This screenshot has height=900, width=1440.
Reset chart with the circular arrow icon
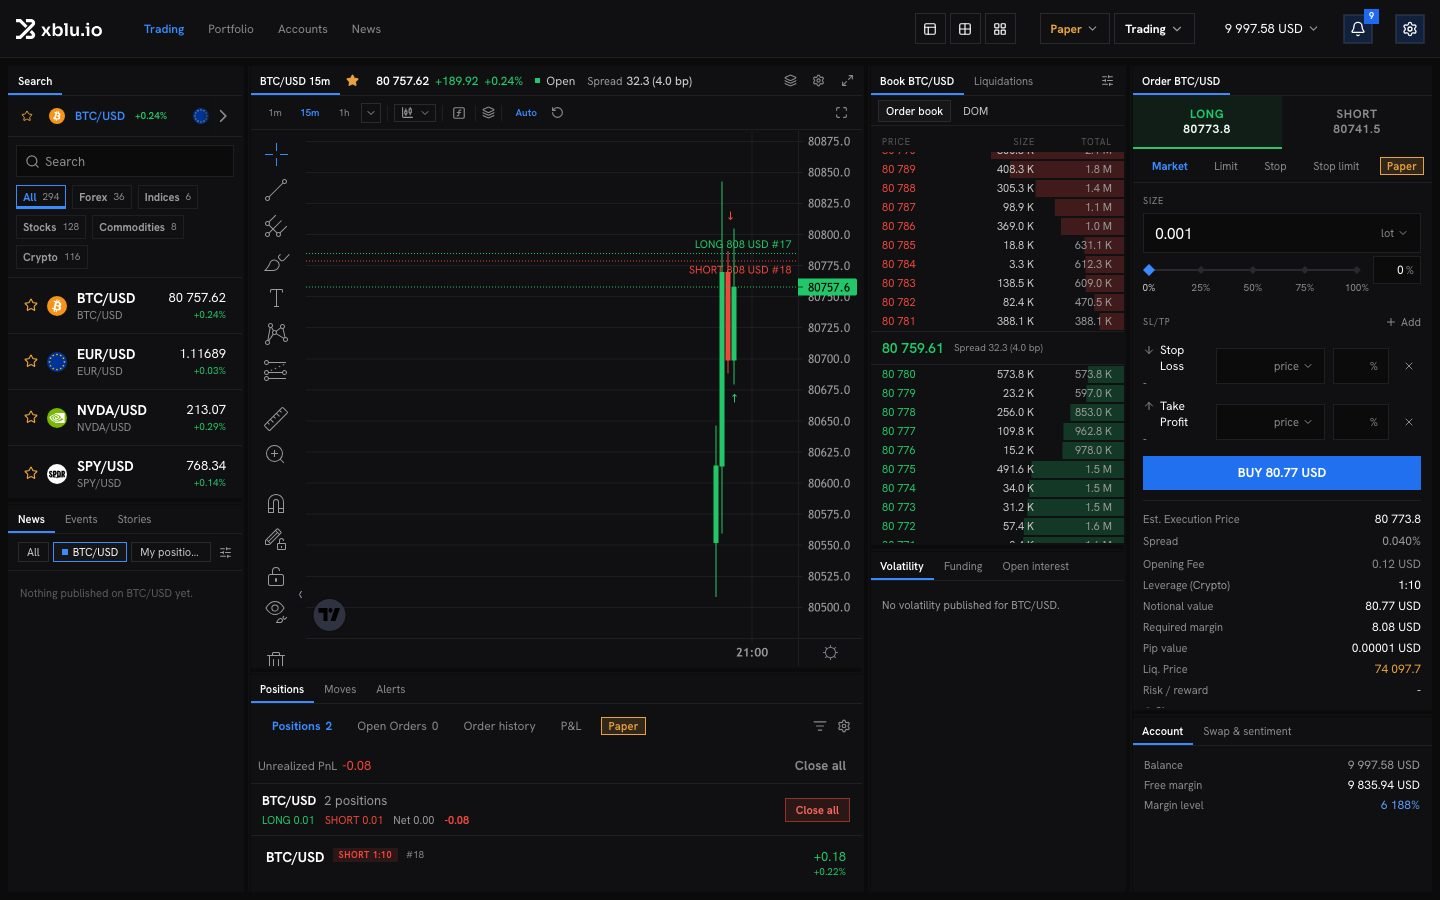[x=558, y=113]
